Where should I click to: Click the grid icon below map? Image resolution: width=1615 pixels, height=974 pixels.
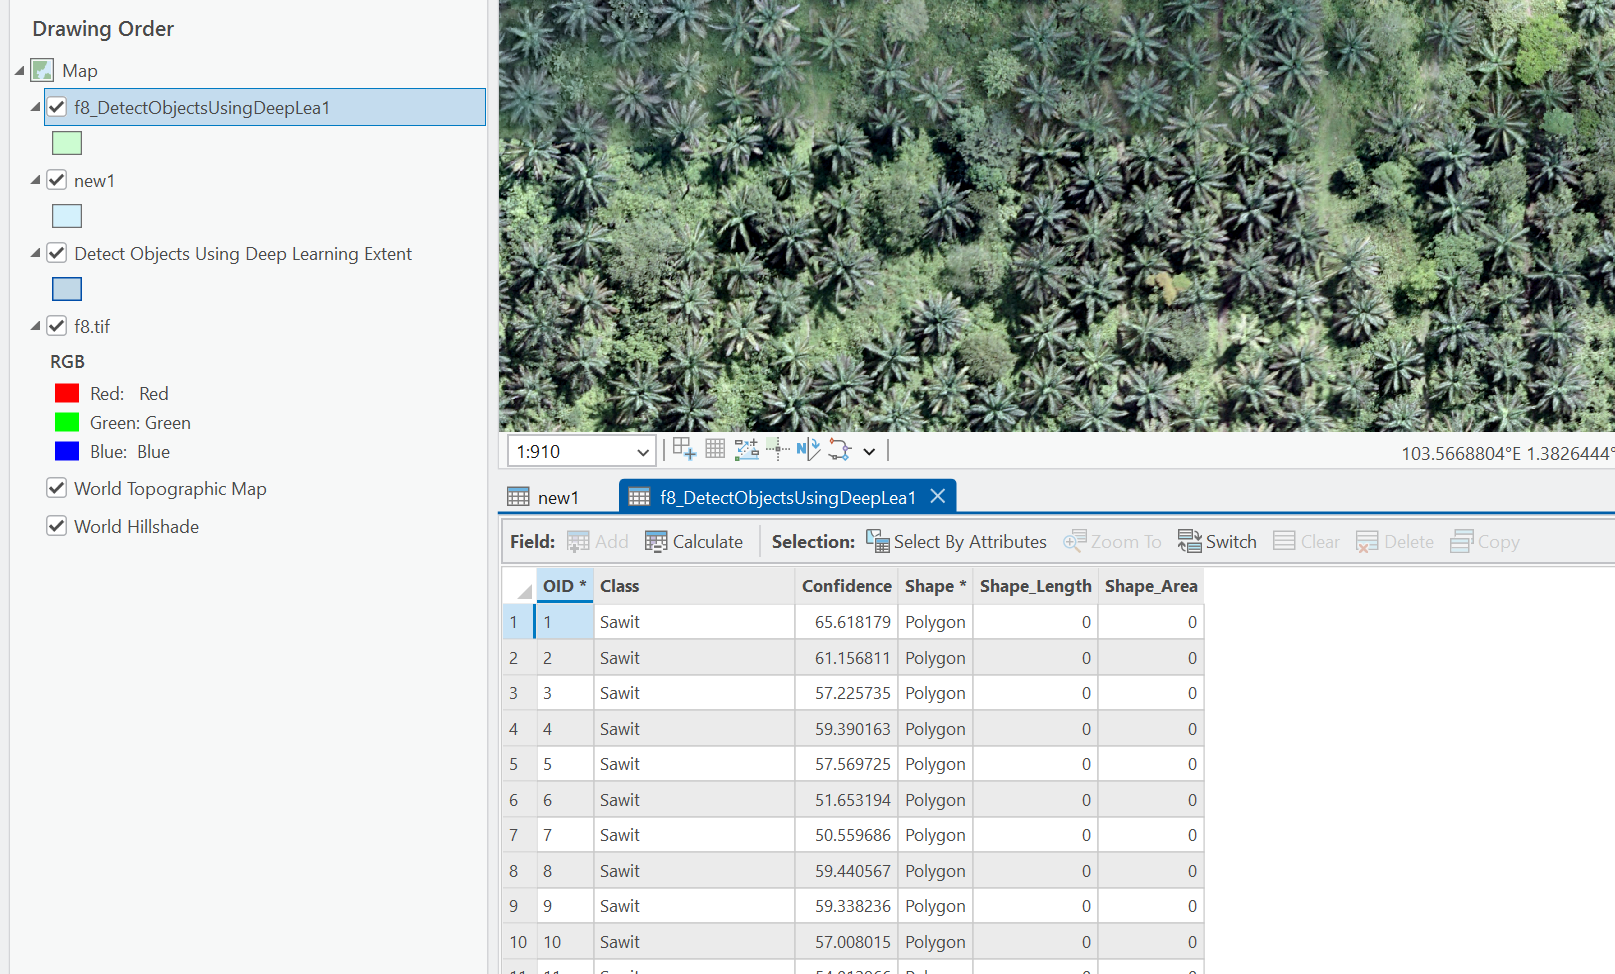click(x=715, y=449)
